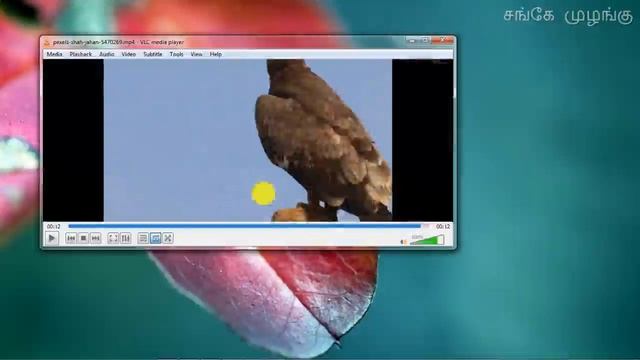Click the eagle video display area
Screen dimensions: 640x360
tap(248, 140)
